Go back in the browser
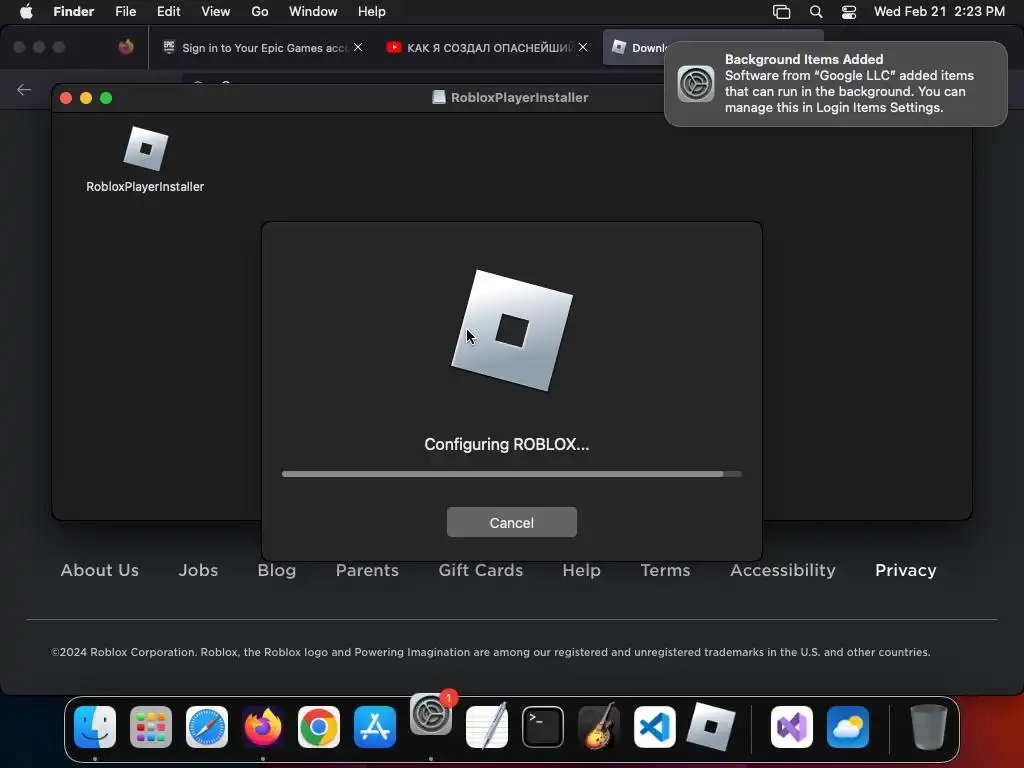The width and height of the screenshot is (1024, 768). pyautogui.click(x=24, y=90)
